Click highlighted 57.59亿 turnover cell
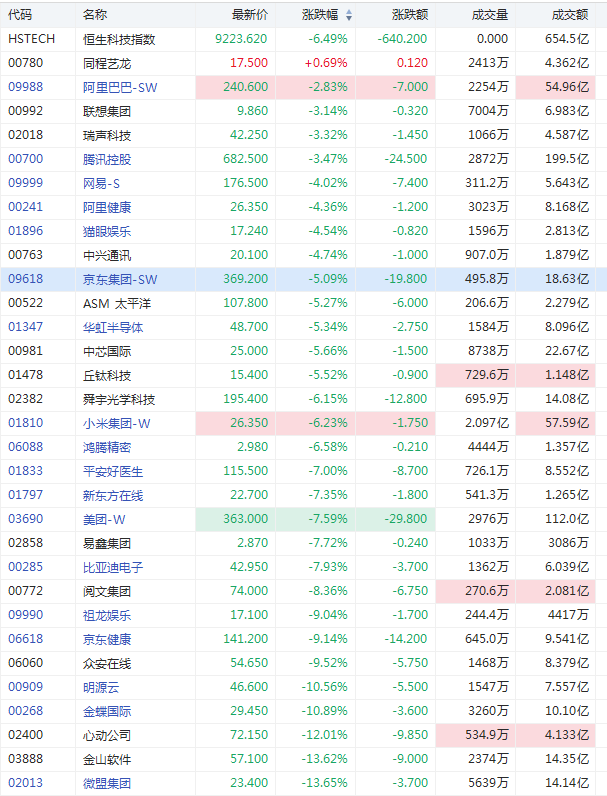 (x=555, y=423)
